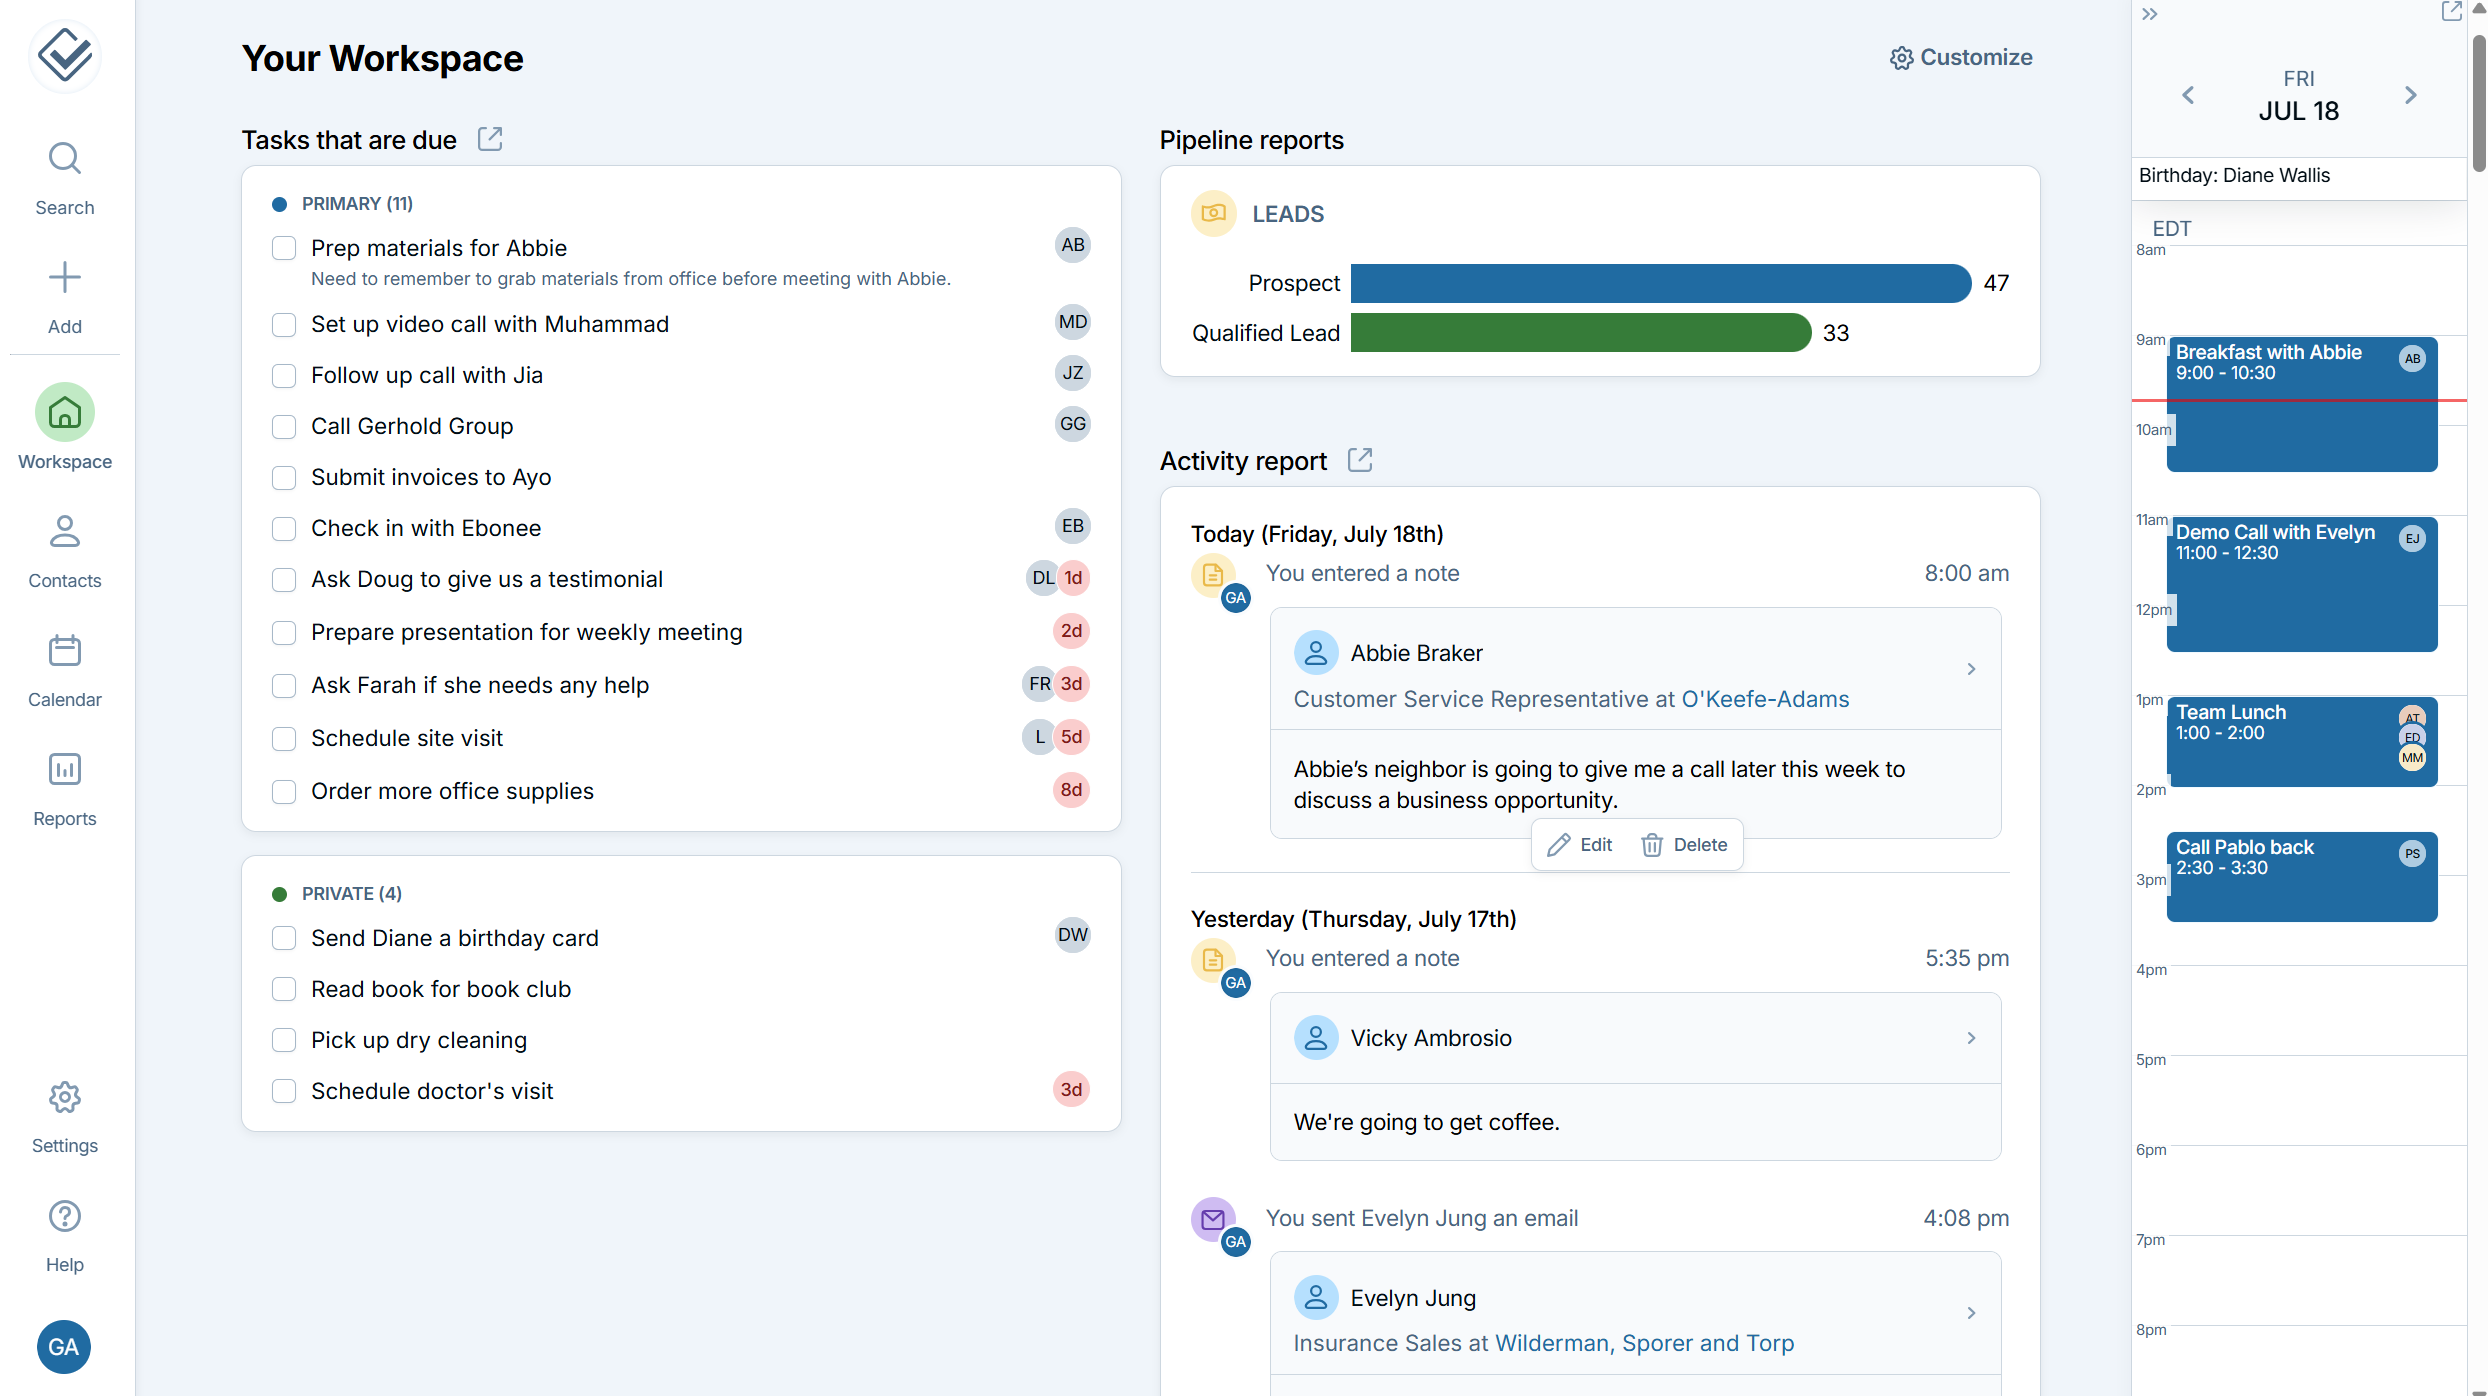Click the blue Prospect pipeline bar
Image resolution: width=2488 pixels, height=1396 pixels.
[x=1660, y=283]
